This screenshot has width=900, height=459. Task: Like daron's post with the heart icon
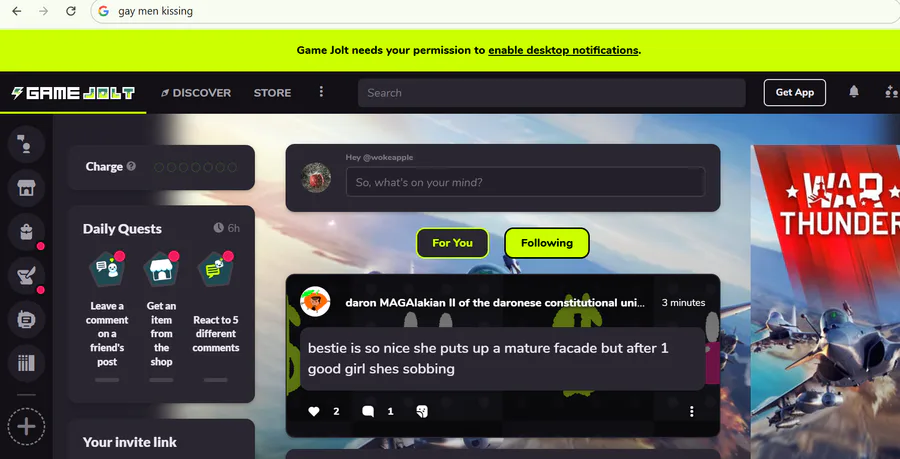coord(313,411)
